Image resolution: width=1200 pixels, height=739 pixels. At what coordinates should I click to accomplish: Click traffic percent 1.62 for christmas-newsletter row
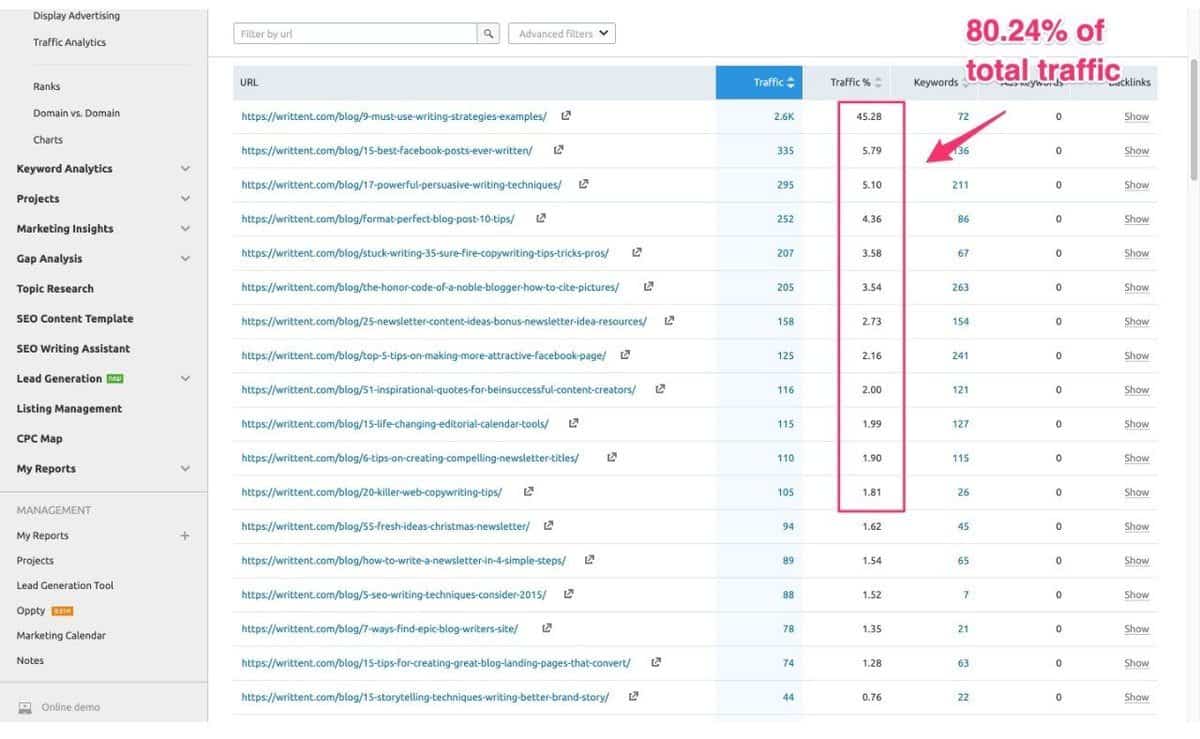pos(870,526)
